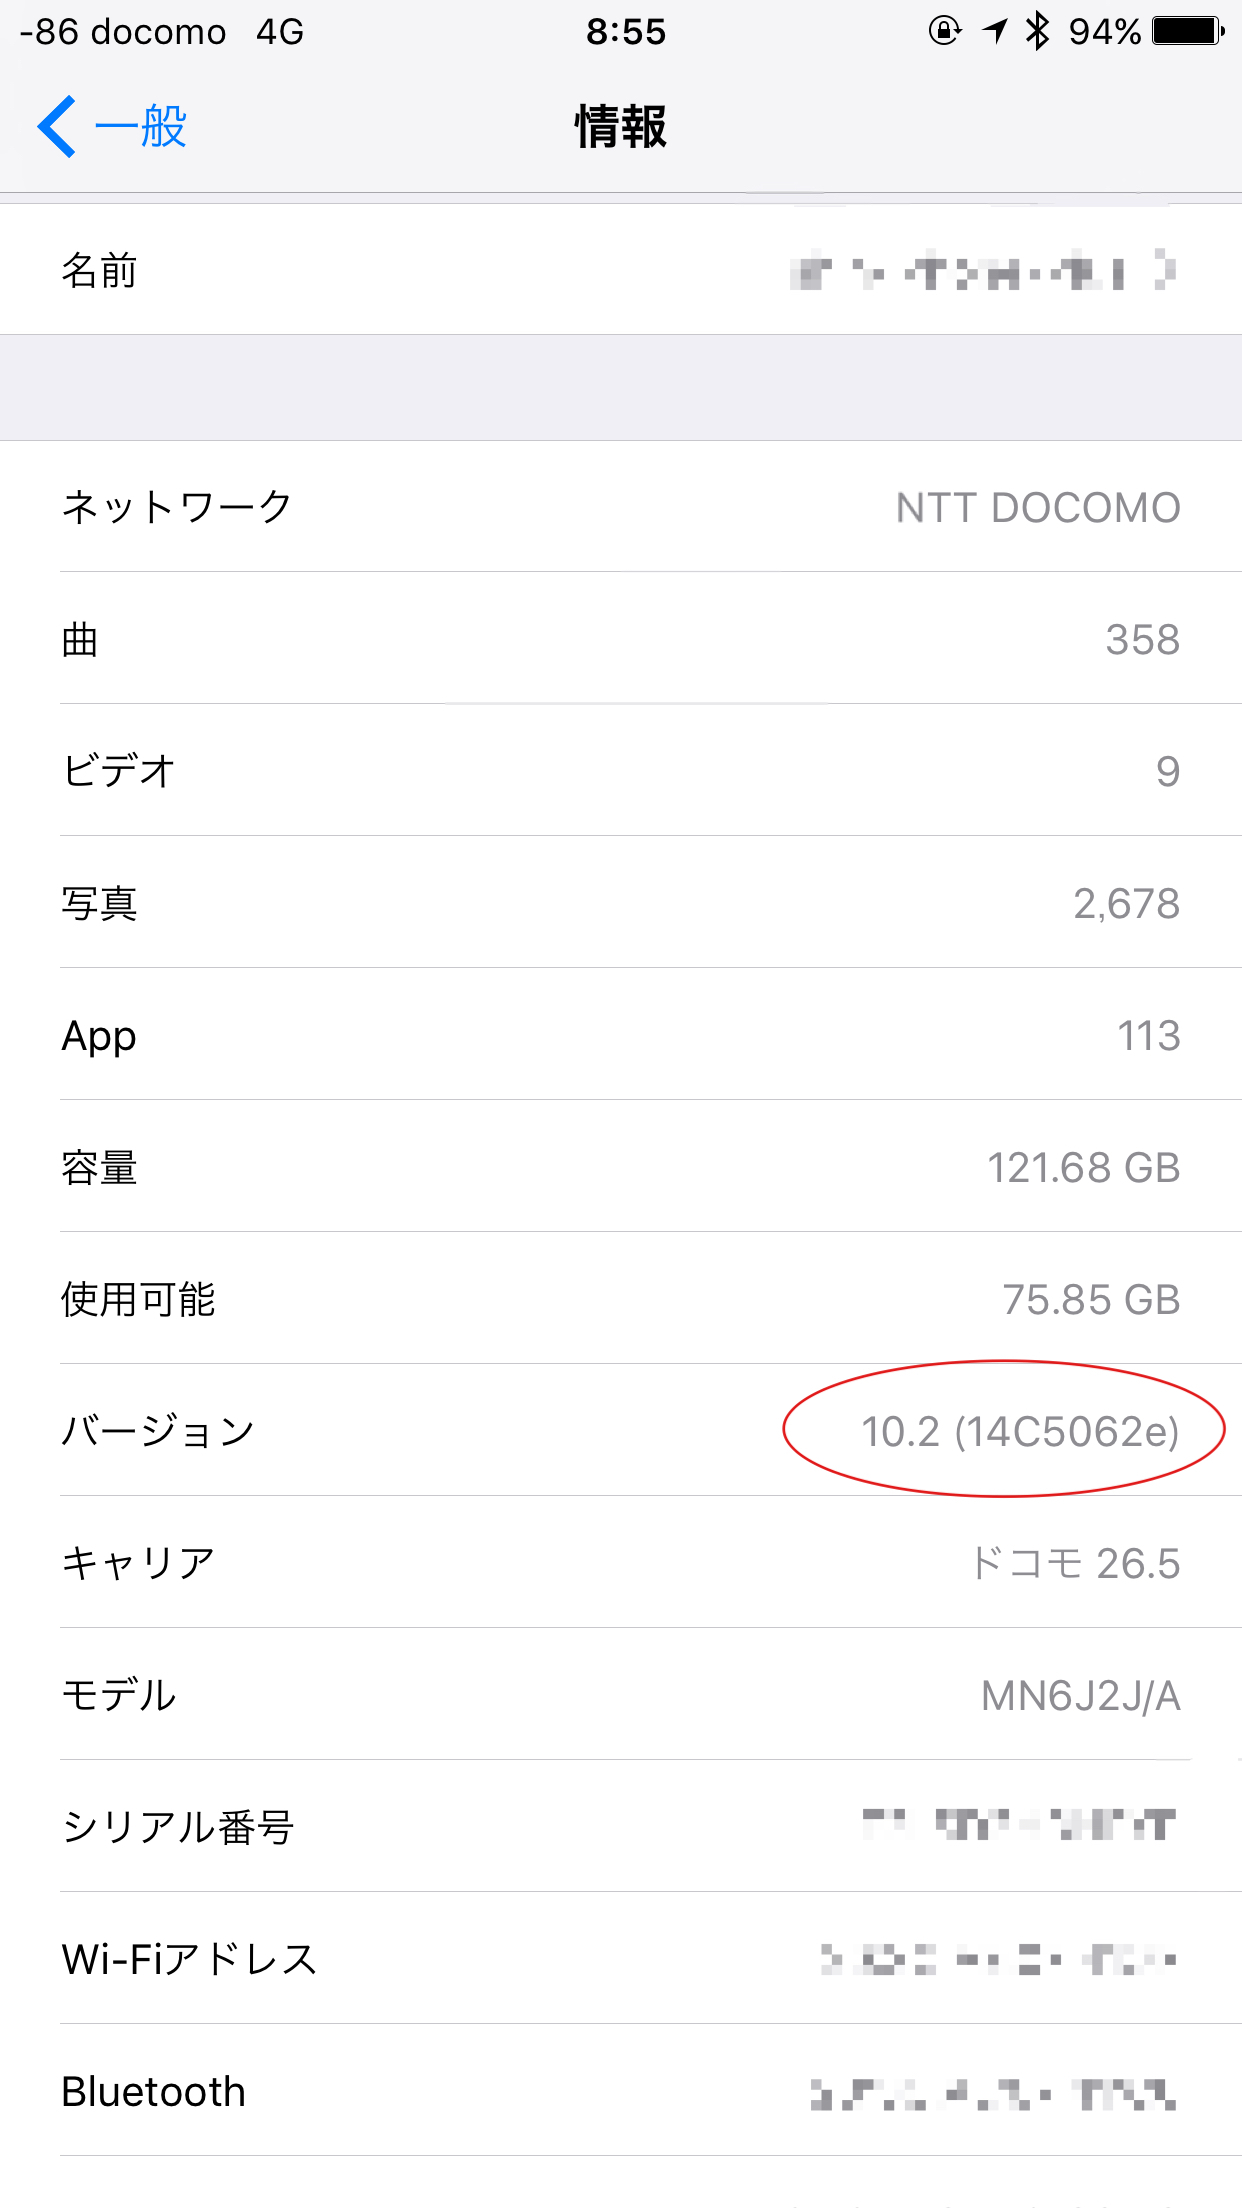Screen dimensions: 1242x2208
Task: Tap the シリアル番号 row
Action: pyautogui.click(x=621, y=1827)
